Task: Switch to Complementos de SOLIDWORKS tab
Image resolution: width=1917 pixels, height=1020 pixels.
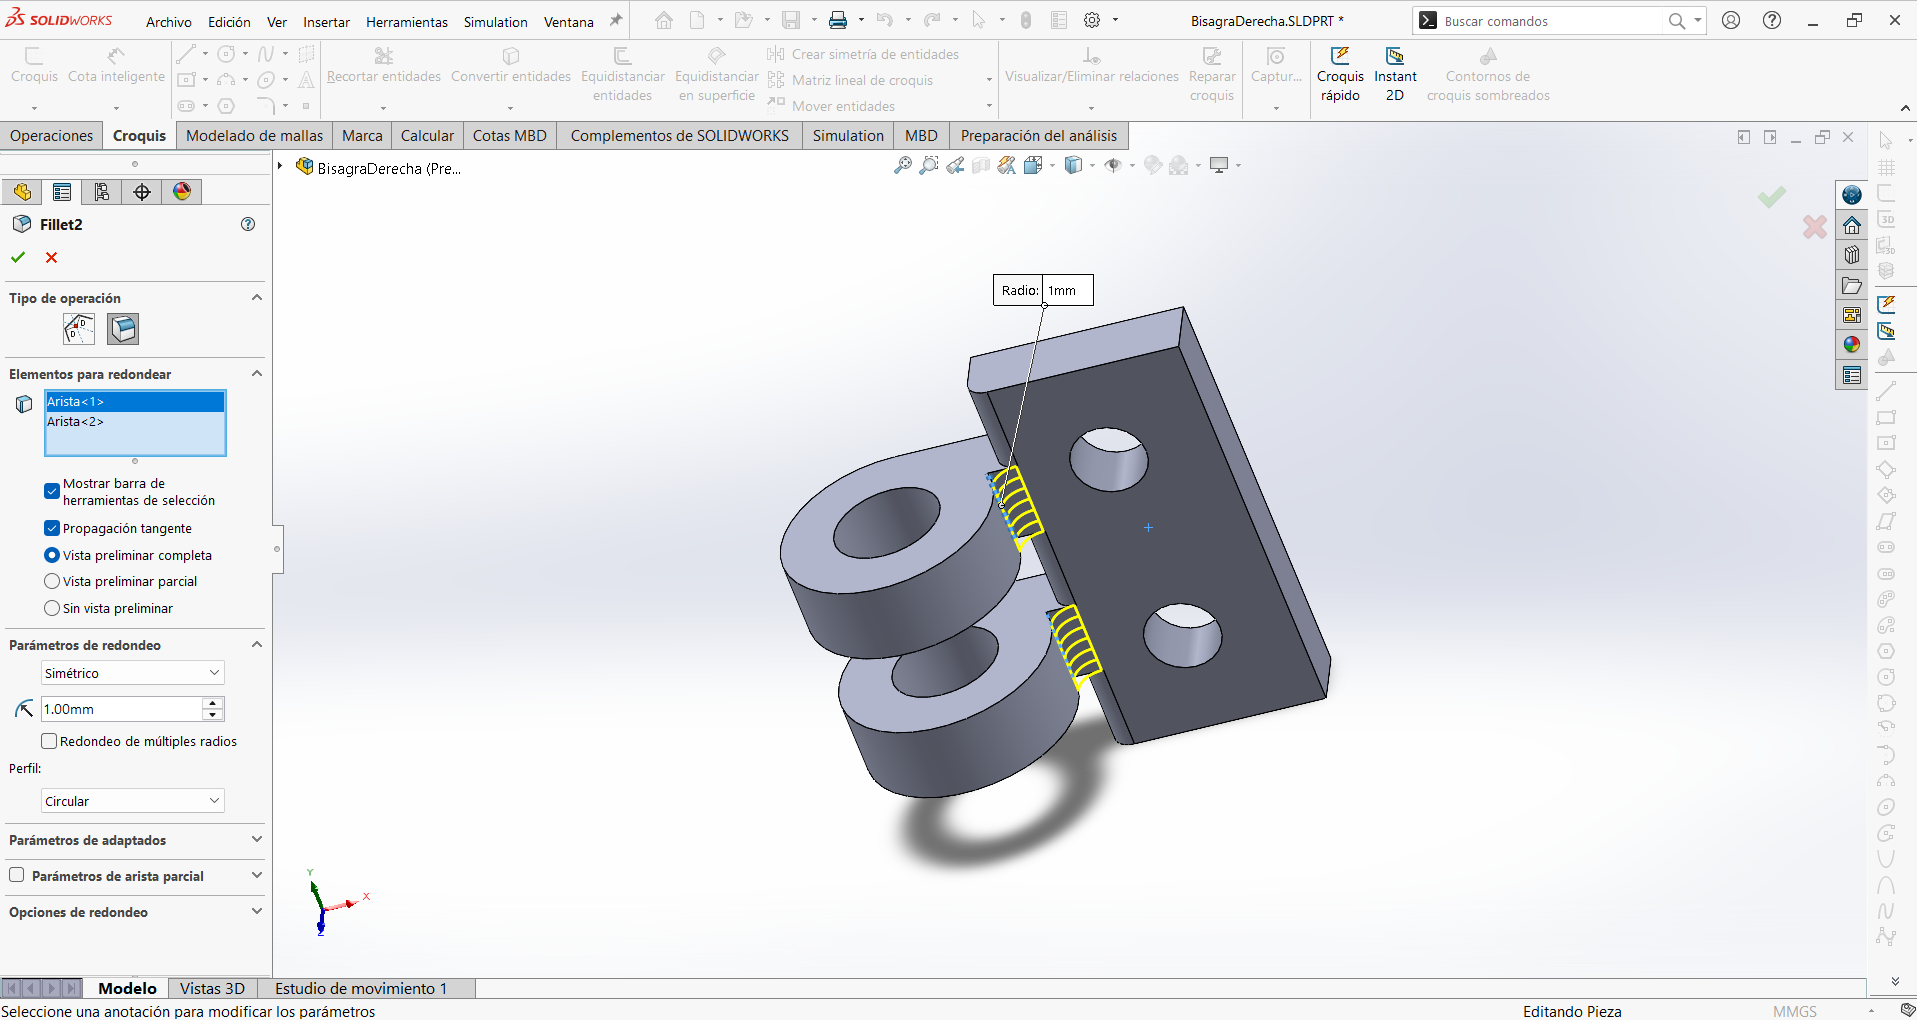Action: tap(680, 136)
